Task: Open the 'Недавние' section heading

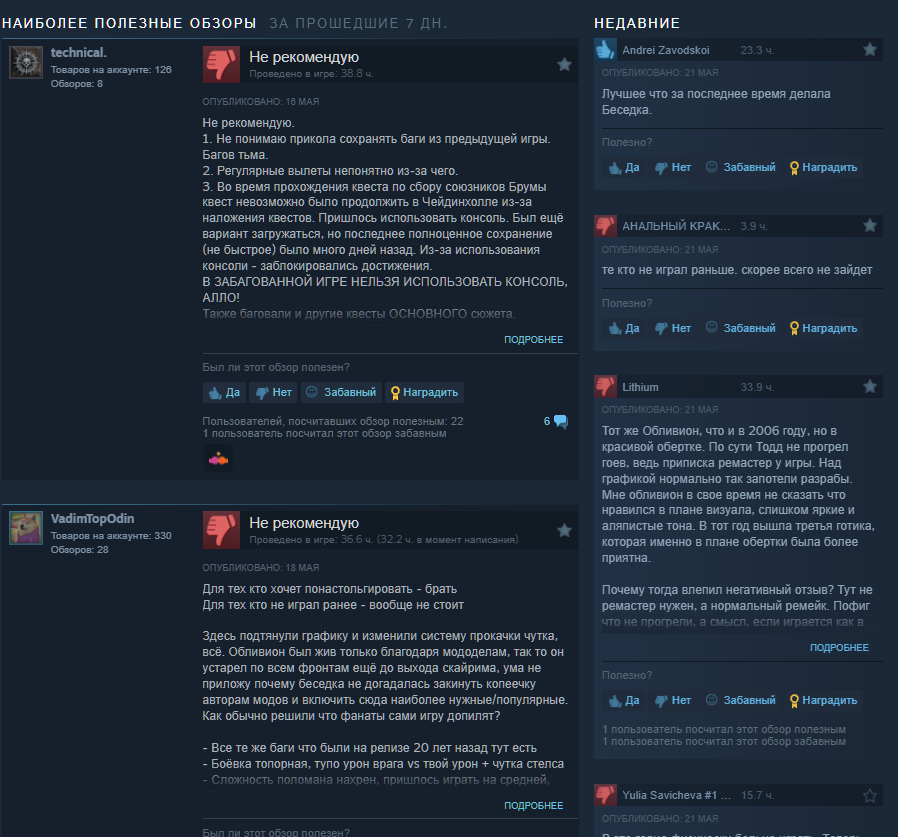Action: point(637,23)
